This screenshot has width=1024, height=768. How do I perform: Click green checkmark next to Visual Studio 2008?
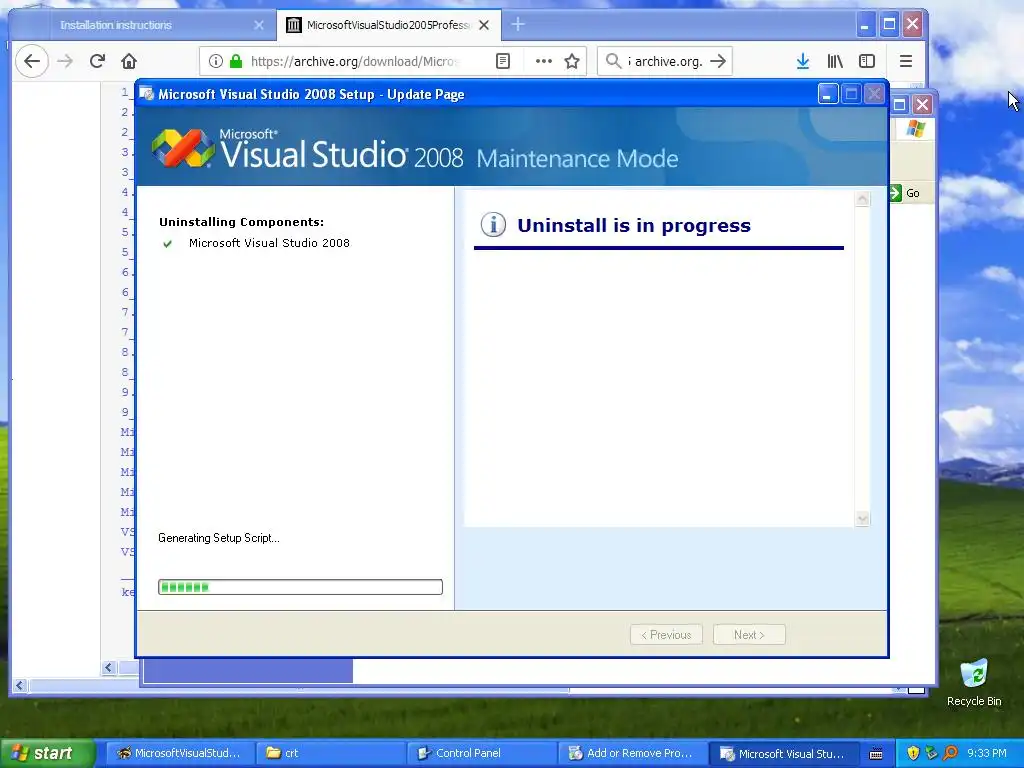pos(167,244)
